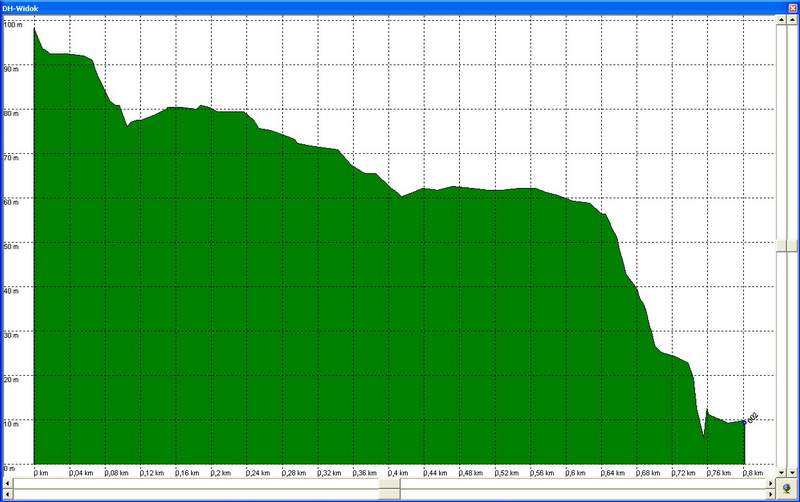800x502 pixels.
Task: Select waypoint marker 002 at the profile end
Action: pos(748,418)
